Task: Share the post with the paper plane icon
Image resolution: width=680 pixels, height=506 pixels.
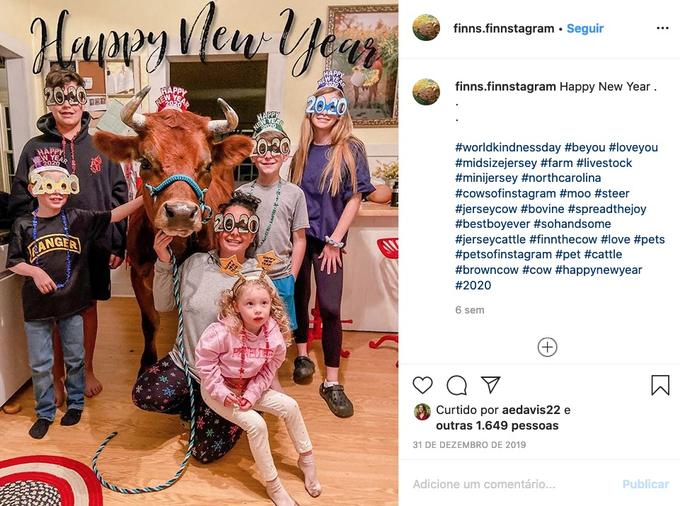Action: click(x=491, y=385)
